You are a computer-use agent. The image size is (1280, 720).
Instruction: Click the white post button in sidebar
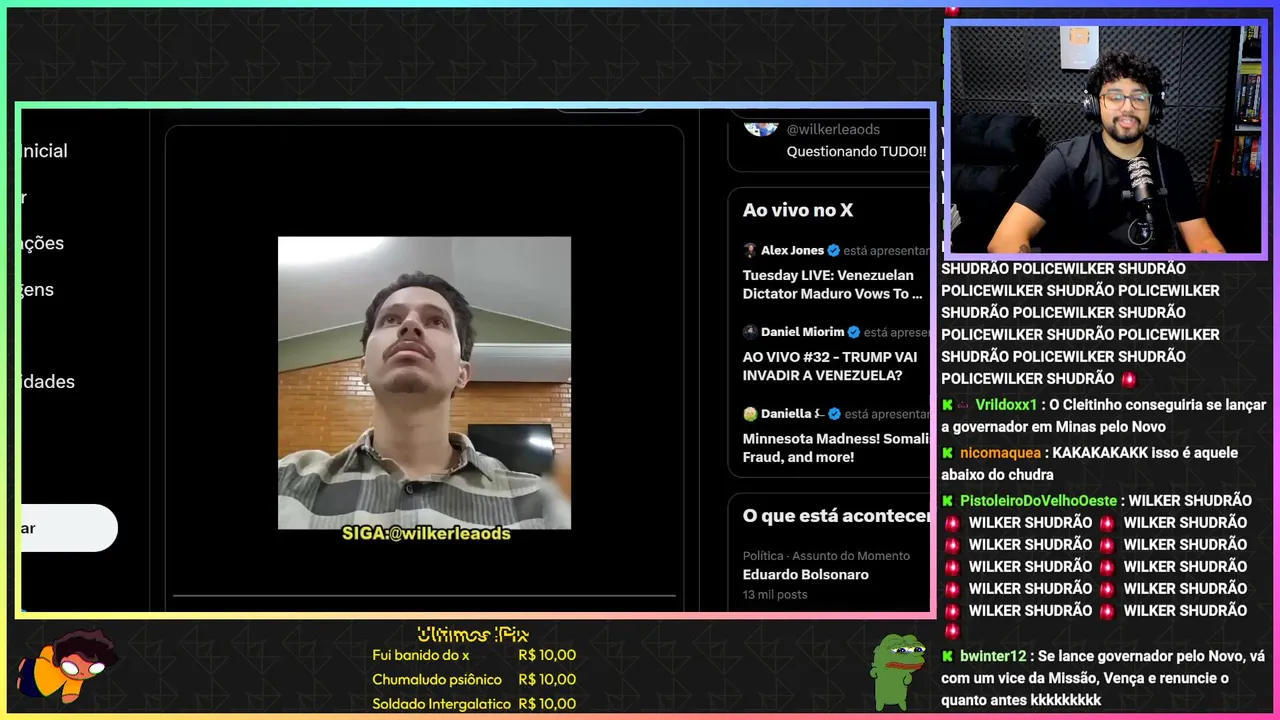(x=68, y=528)
